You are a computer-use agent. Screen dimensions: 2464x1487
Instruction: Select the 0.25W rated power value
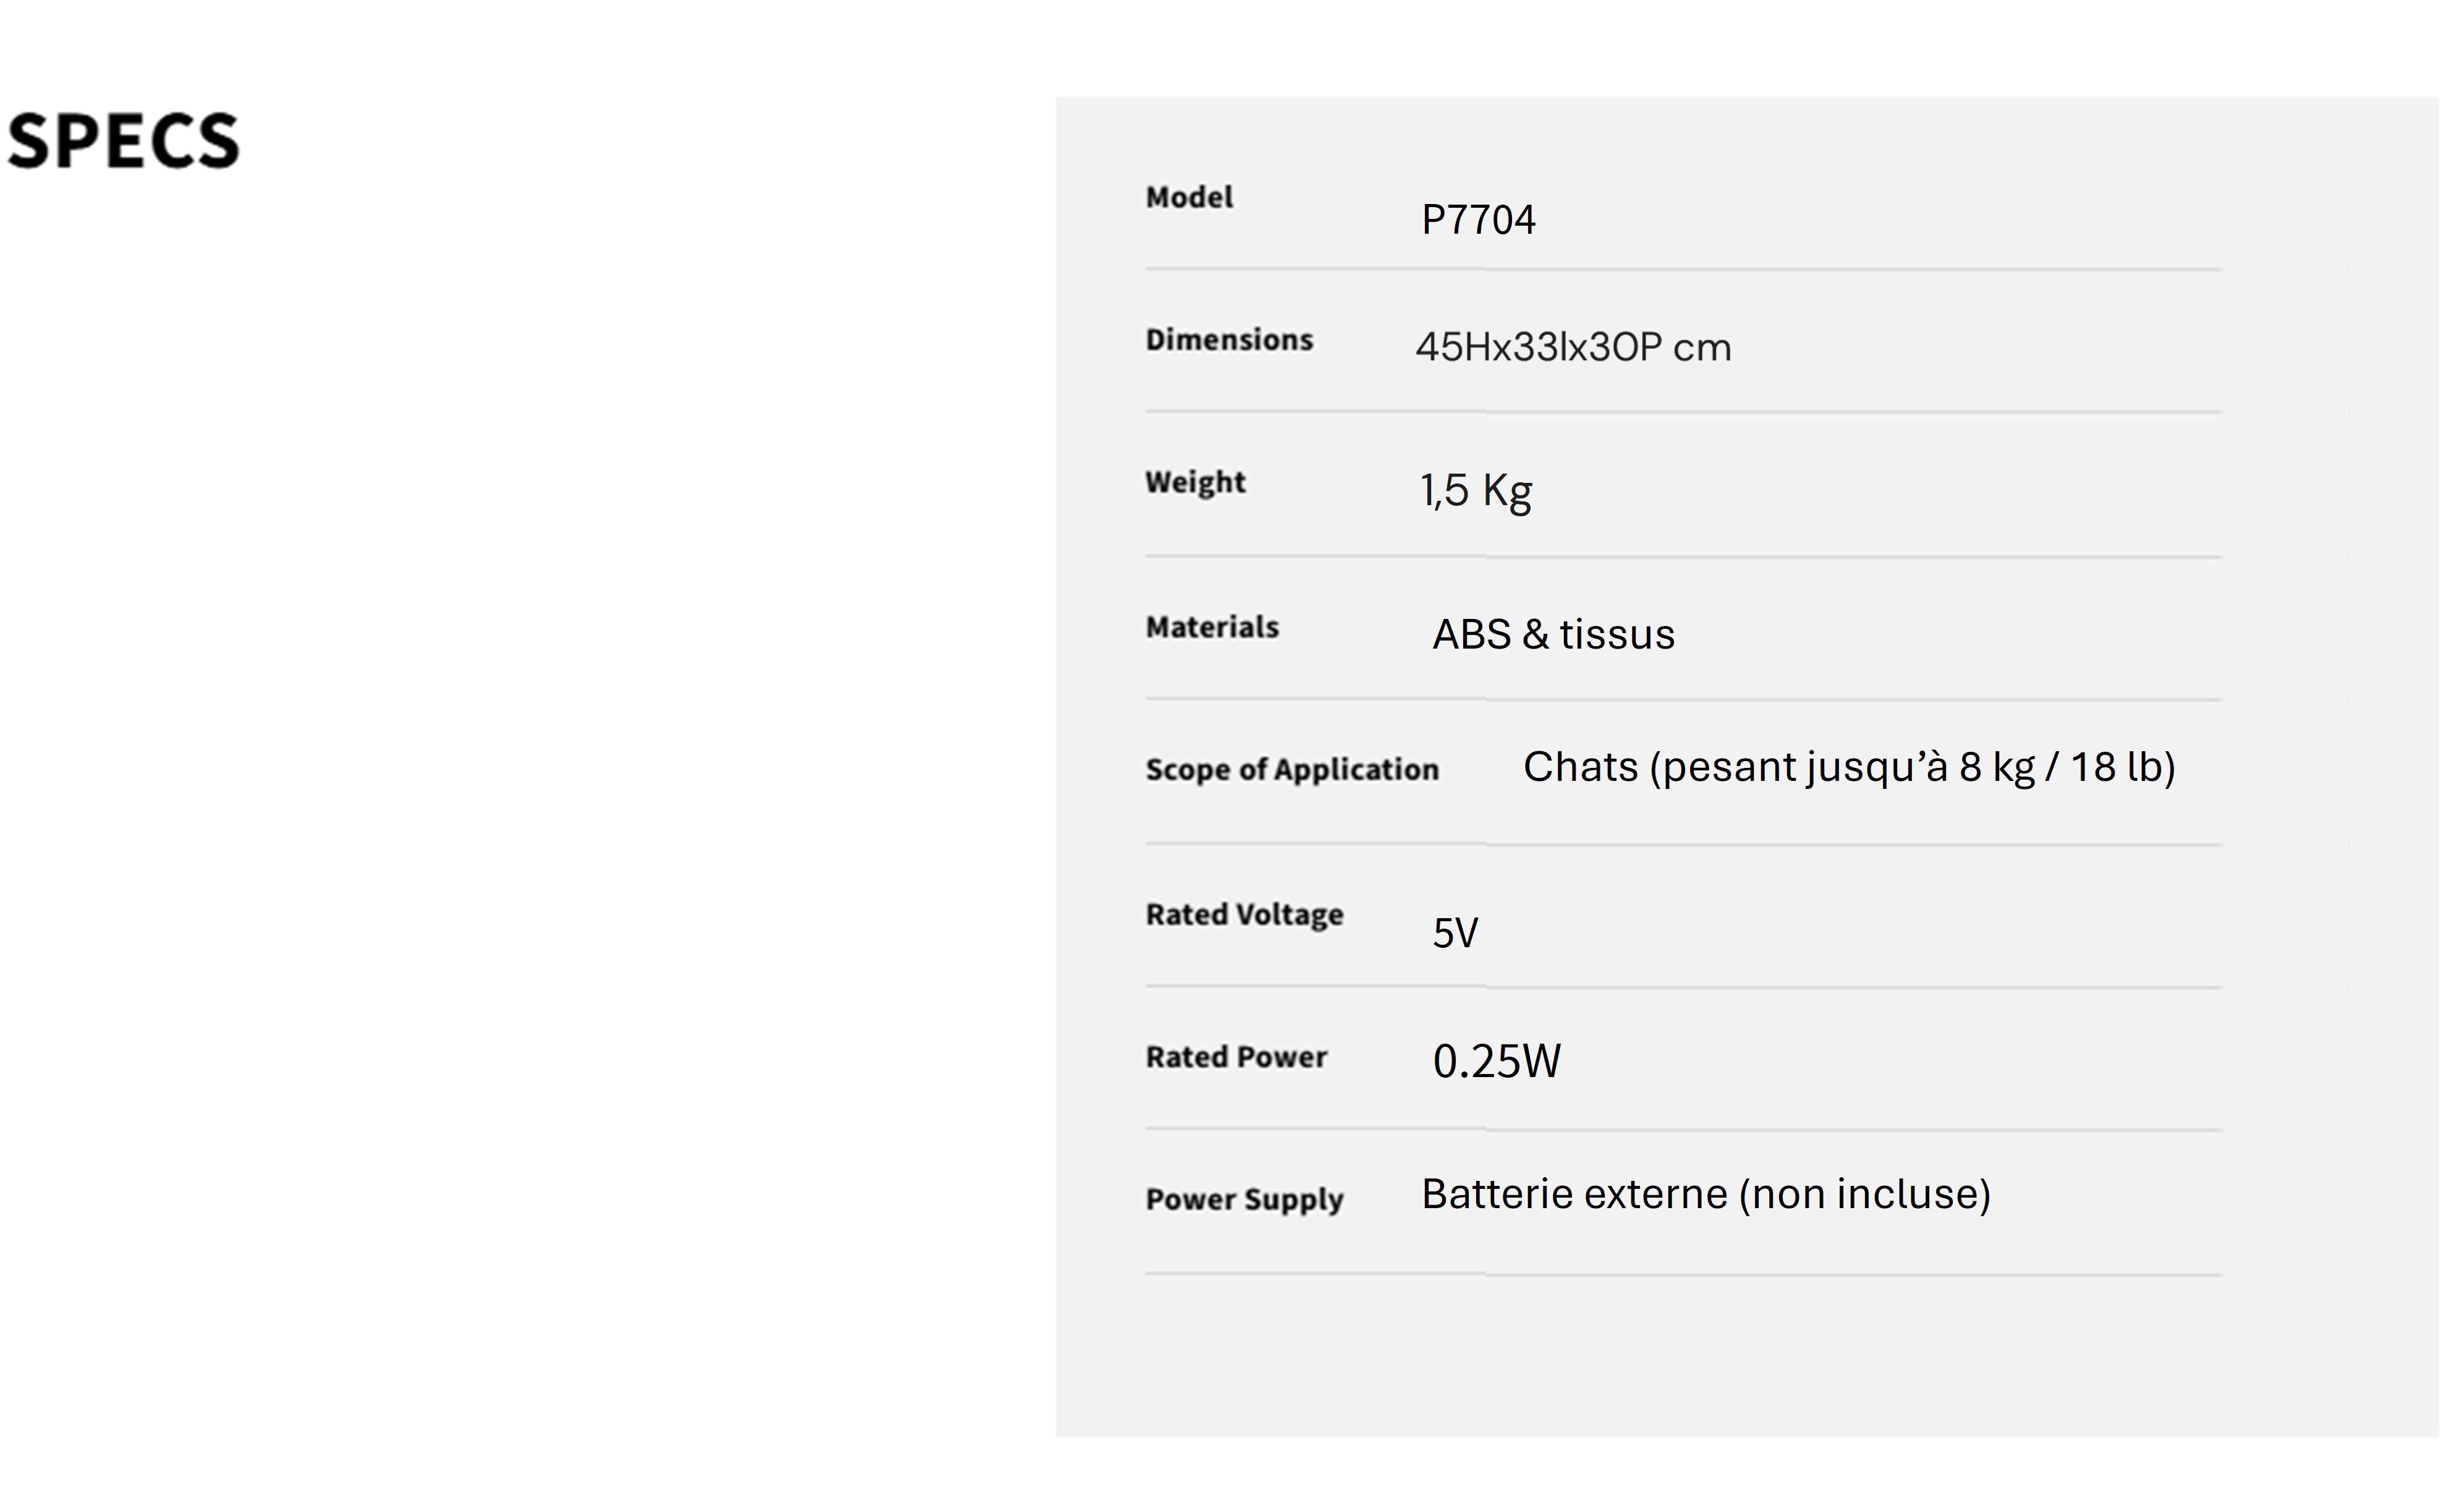click(x=1496, y=1061)
